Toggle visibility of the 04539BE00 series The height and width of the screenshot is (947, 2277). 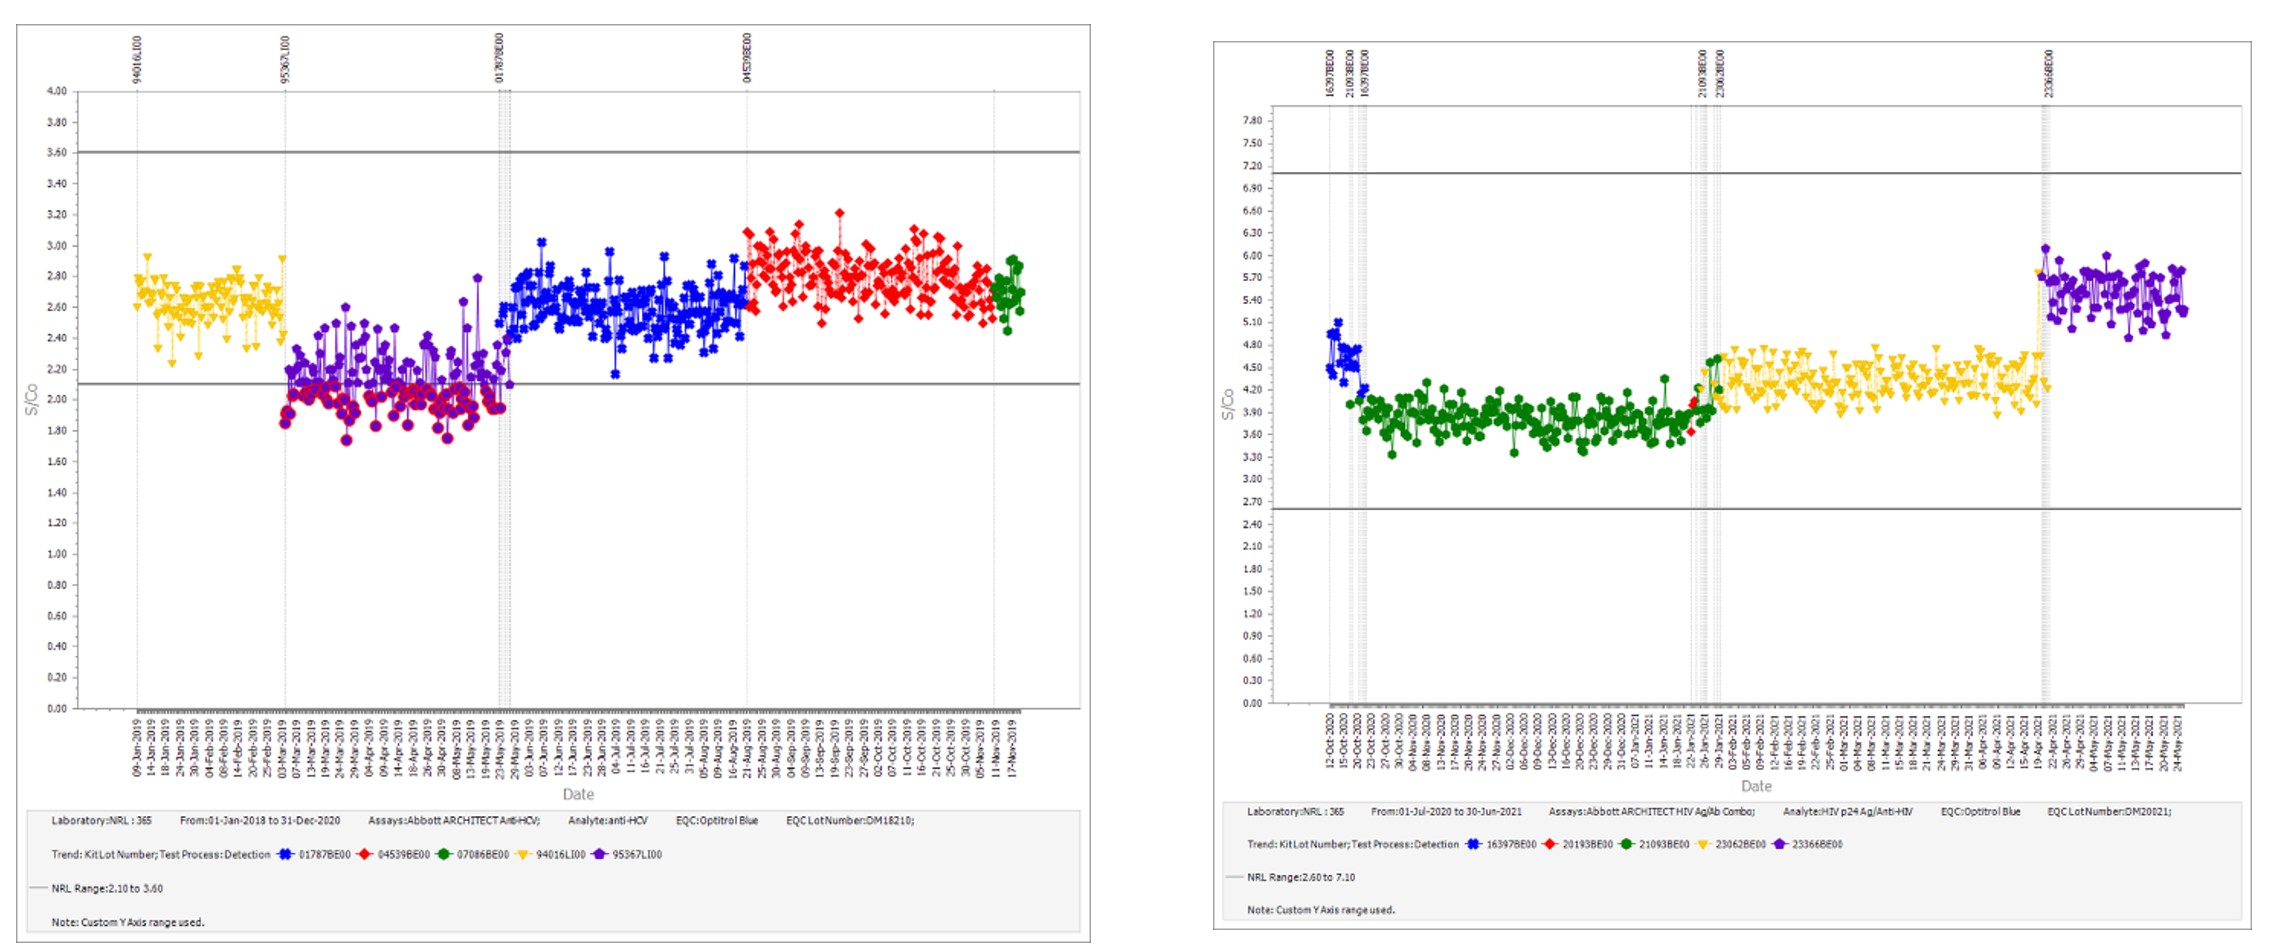(364, 853)
